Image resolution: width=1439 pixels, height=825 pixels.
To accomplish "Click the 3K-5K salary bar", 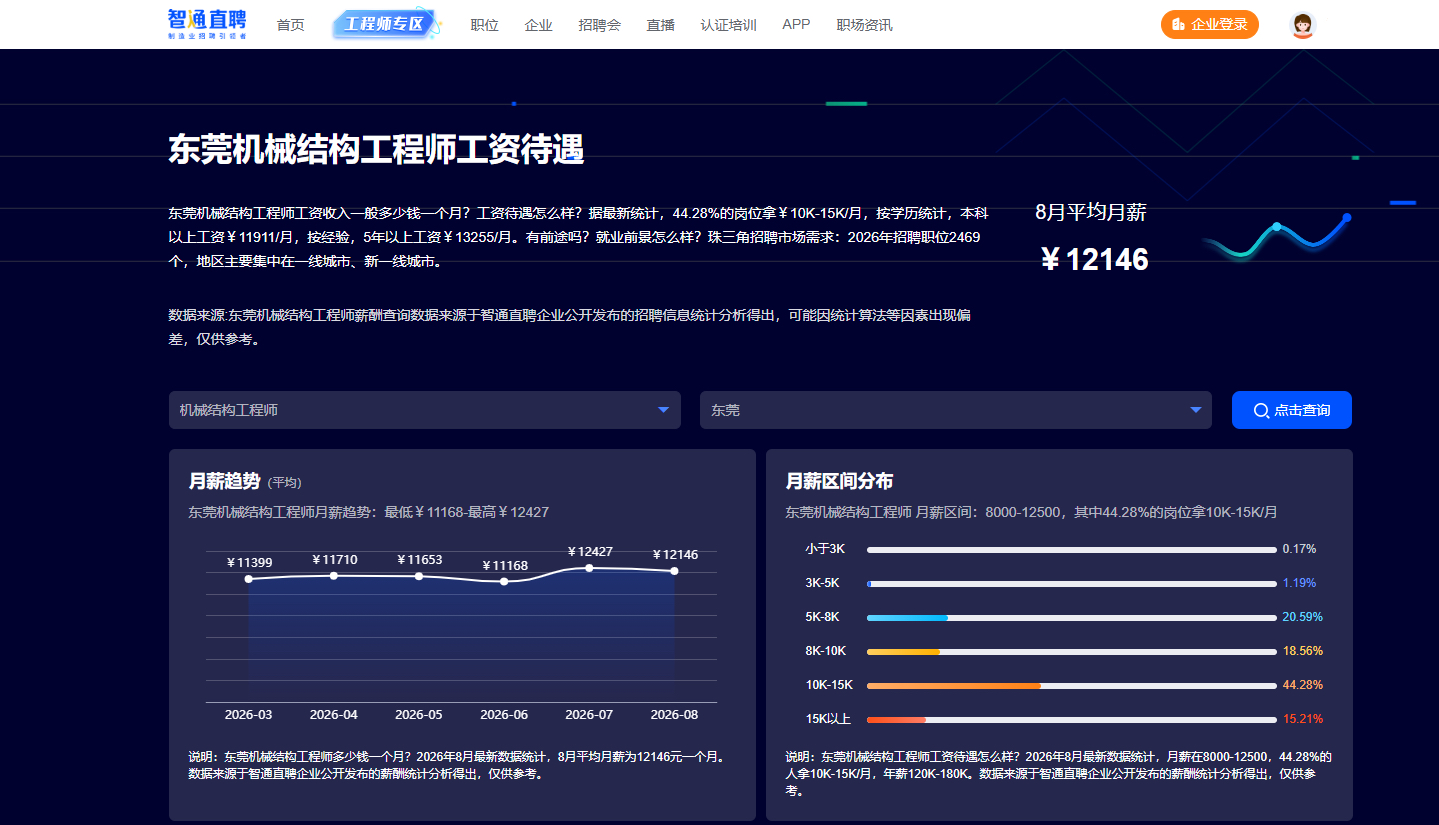I will [x=1072, y=583].
